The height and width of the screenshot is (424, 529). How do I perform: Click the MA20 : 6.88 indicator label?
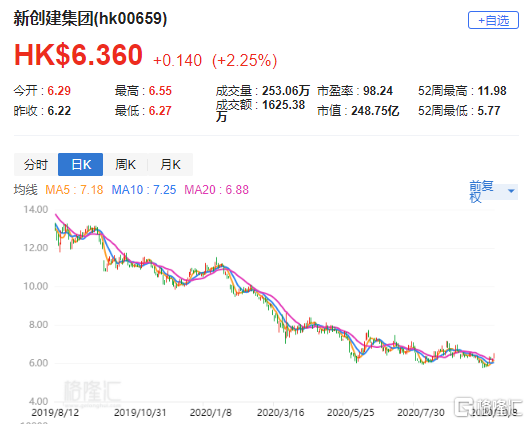[217, 190]
